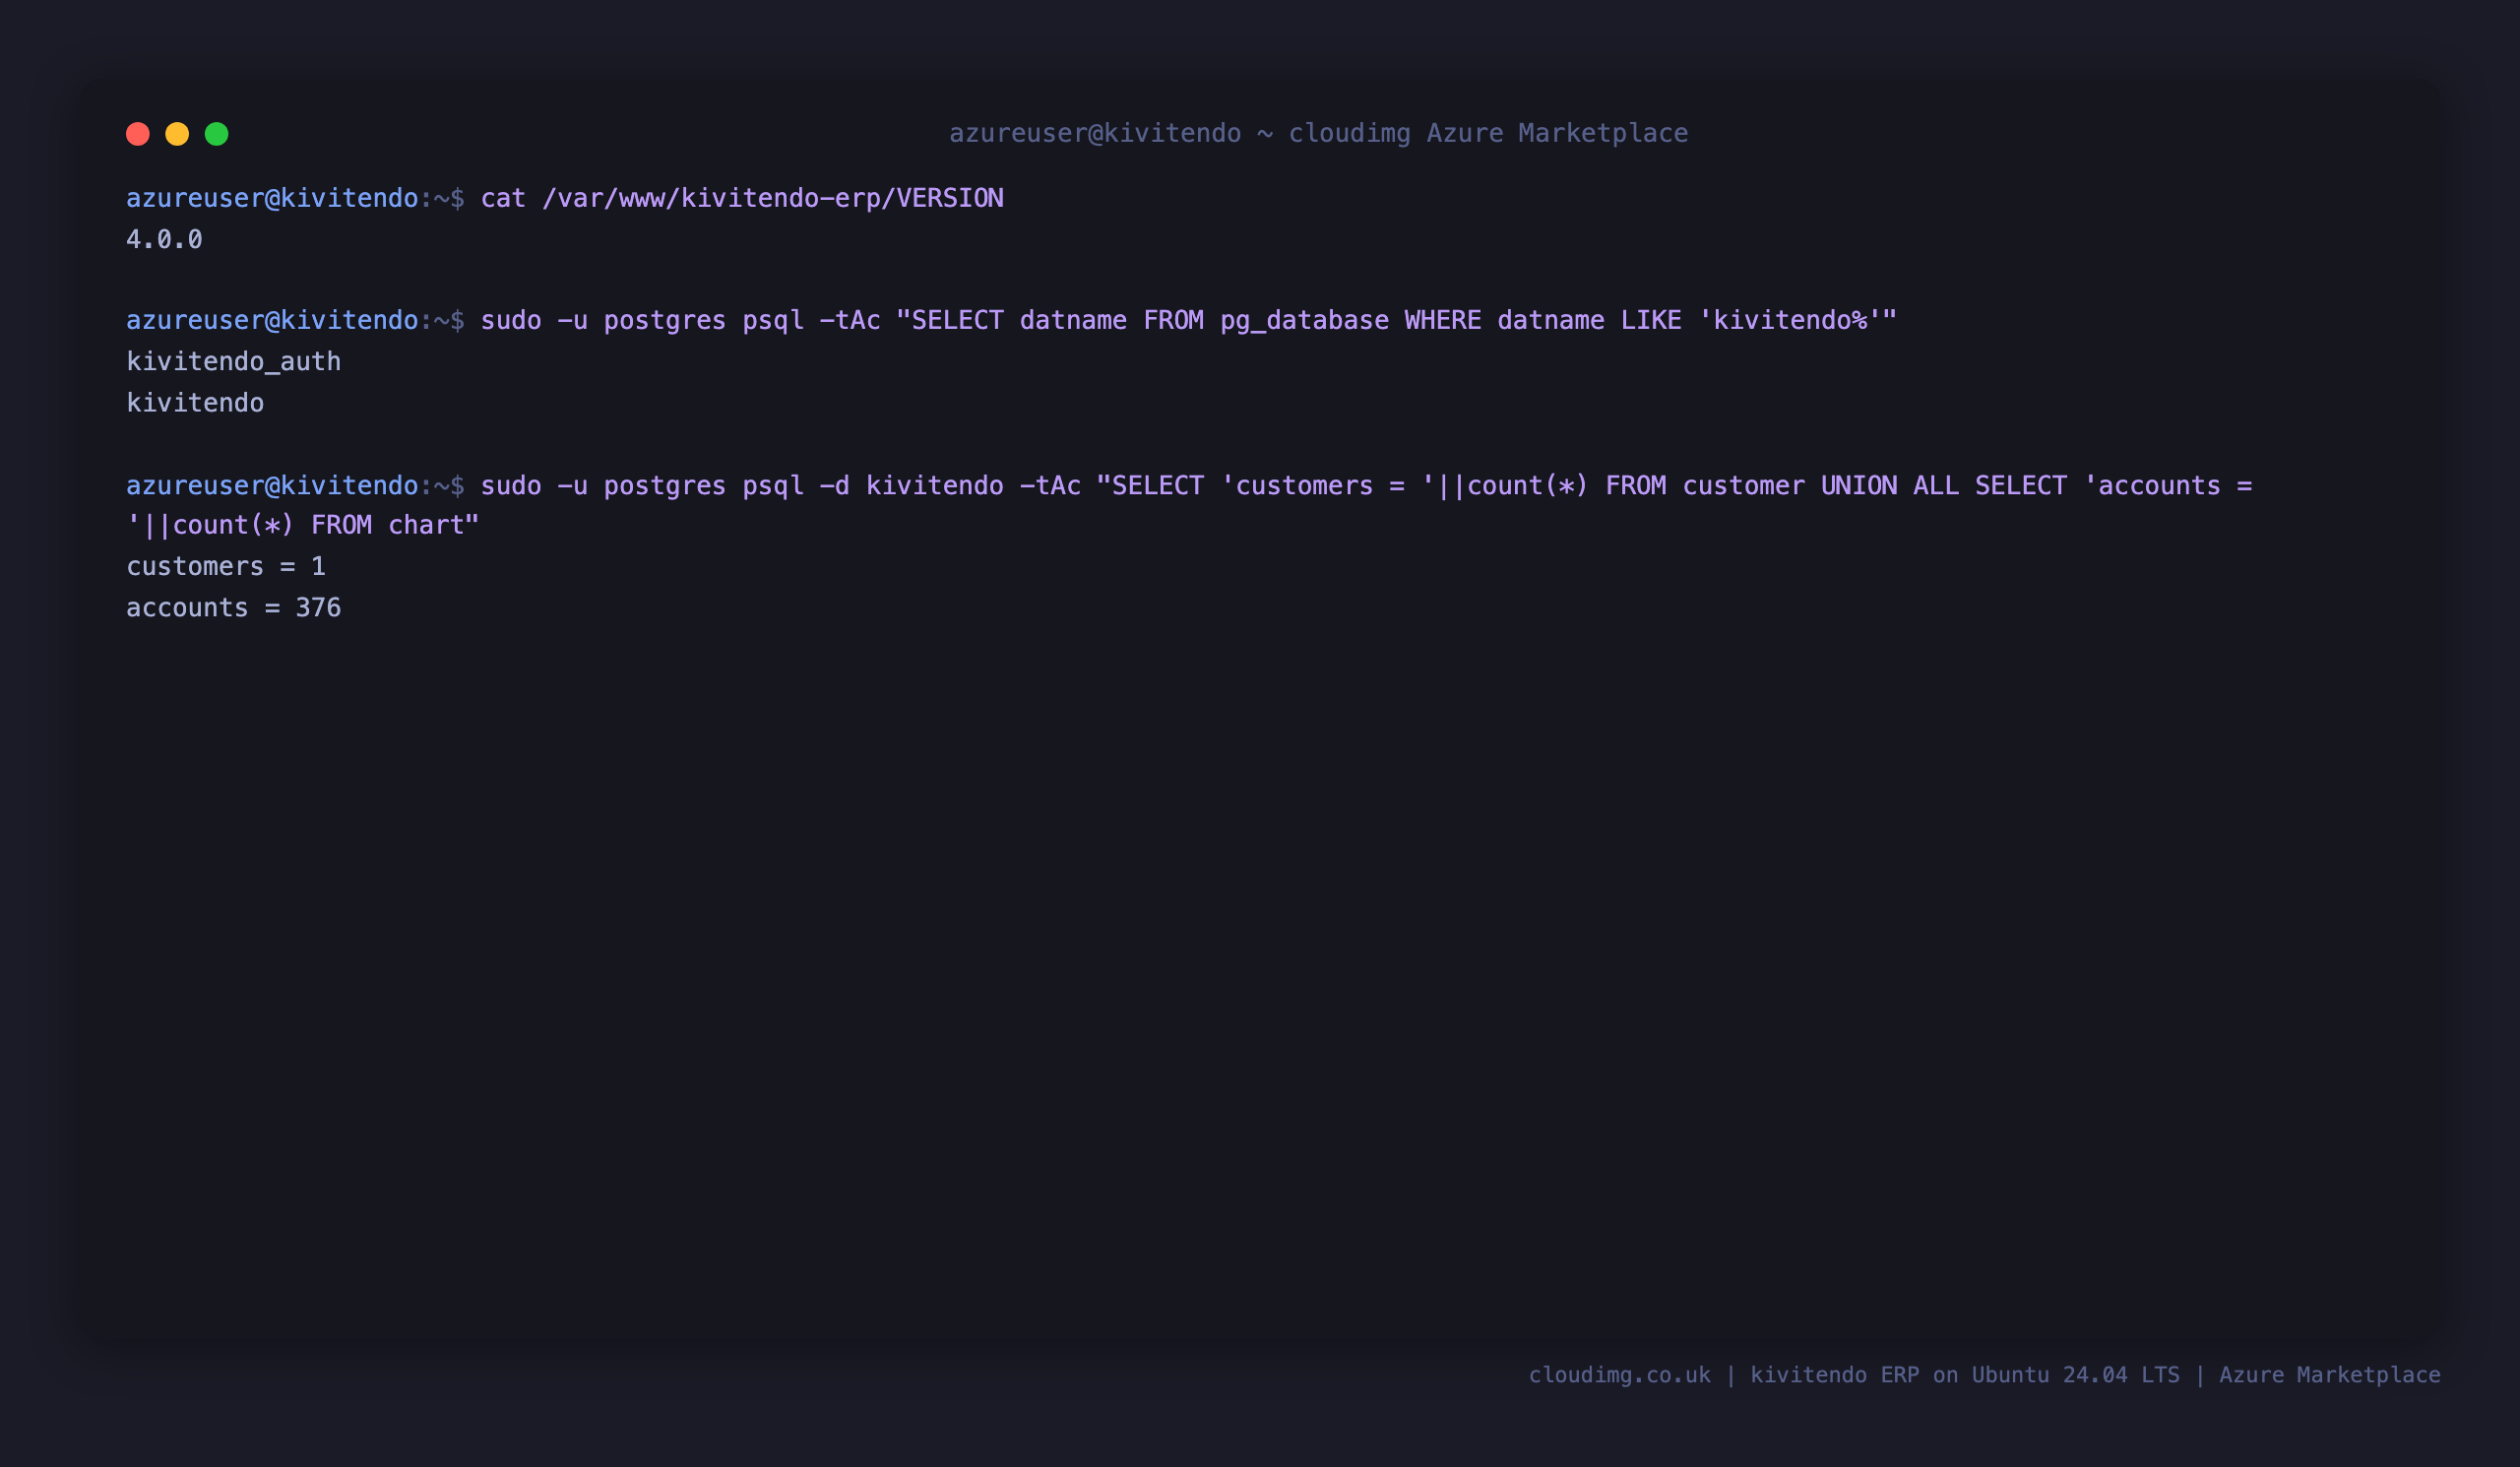2520x1467 pixels.
Task: Click the yellow minimize window dot
Action: pyautogui.click(x=177, y=134)
